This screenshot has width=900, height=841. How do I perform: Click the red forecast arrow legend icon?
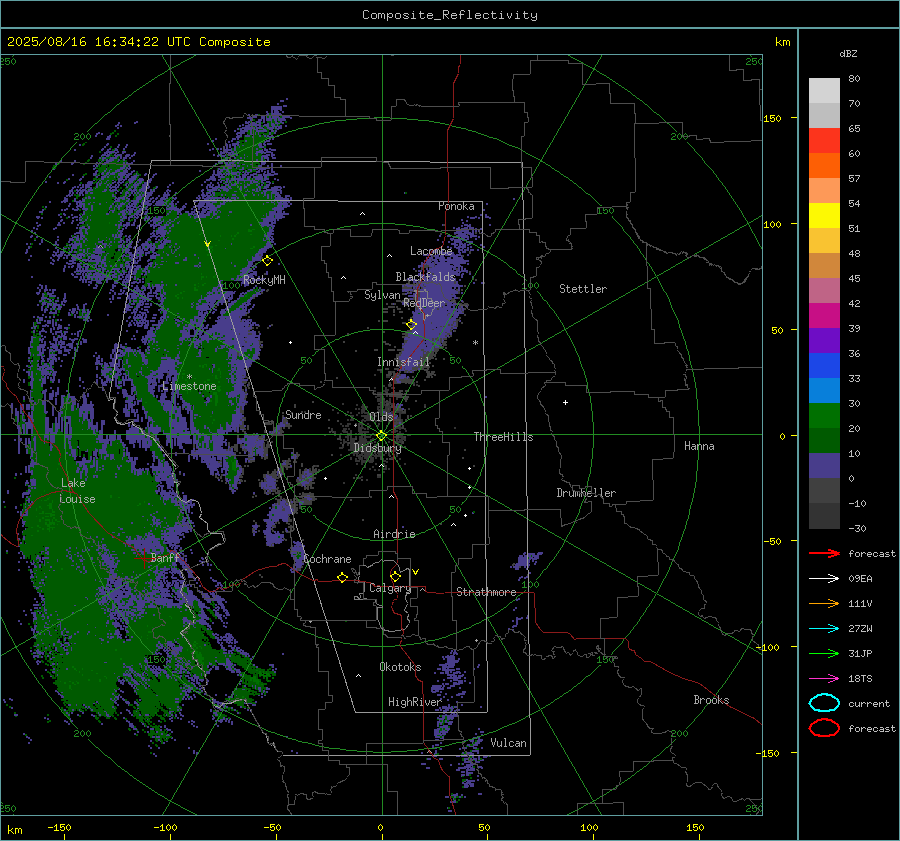tap(824, 553)
